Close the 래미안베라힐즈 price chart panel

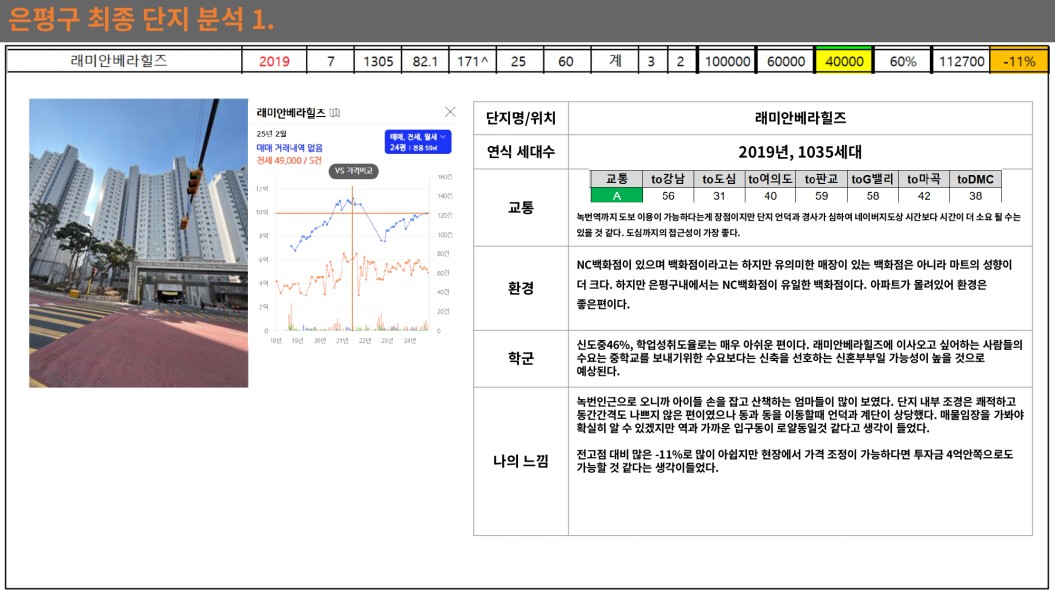(450, 112)
